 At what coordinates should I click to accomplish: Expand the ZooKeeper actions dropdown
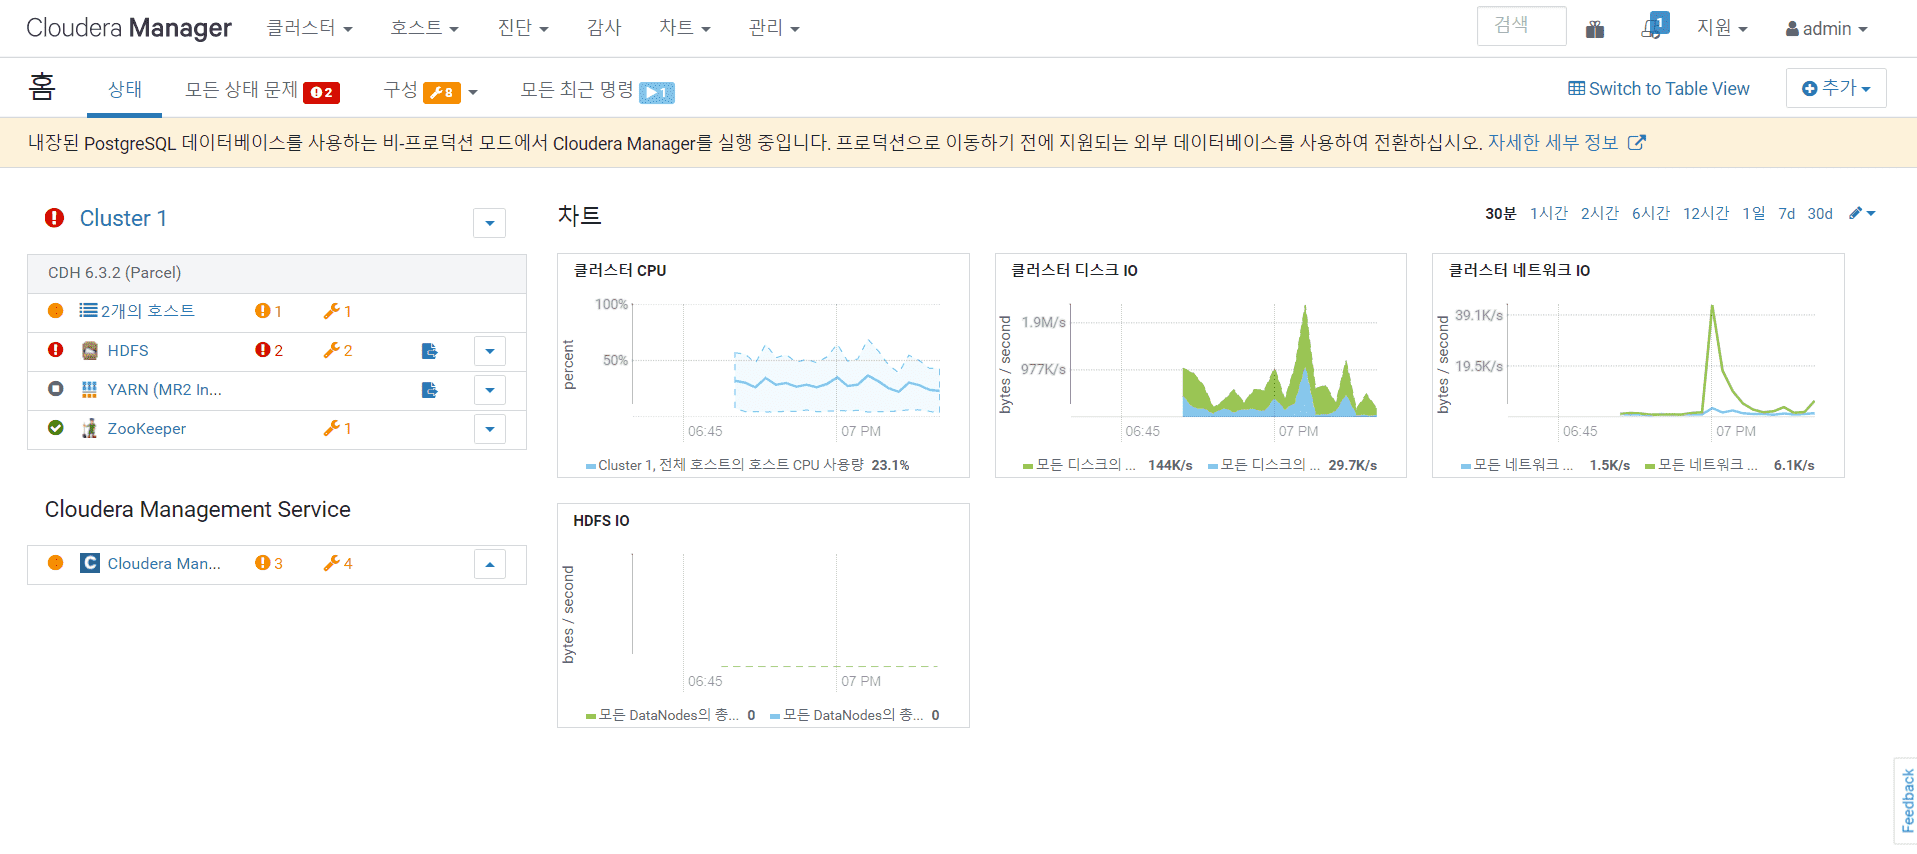click(x=490, y=429)
